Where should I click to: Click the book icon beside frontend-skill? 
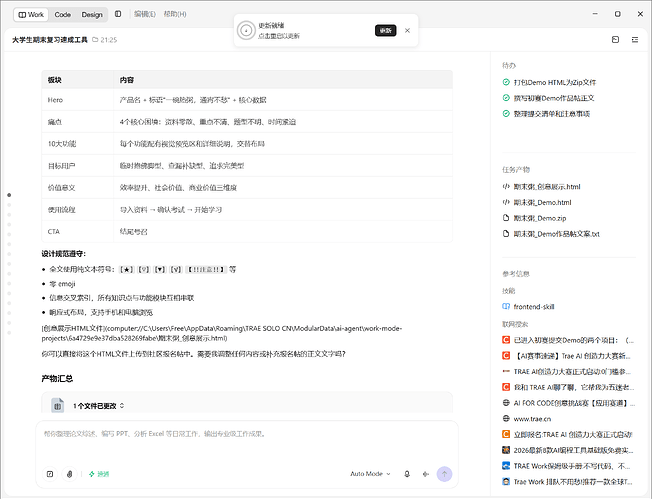[506, 306]
